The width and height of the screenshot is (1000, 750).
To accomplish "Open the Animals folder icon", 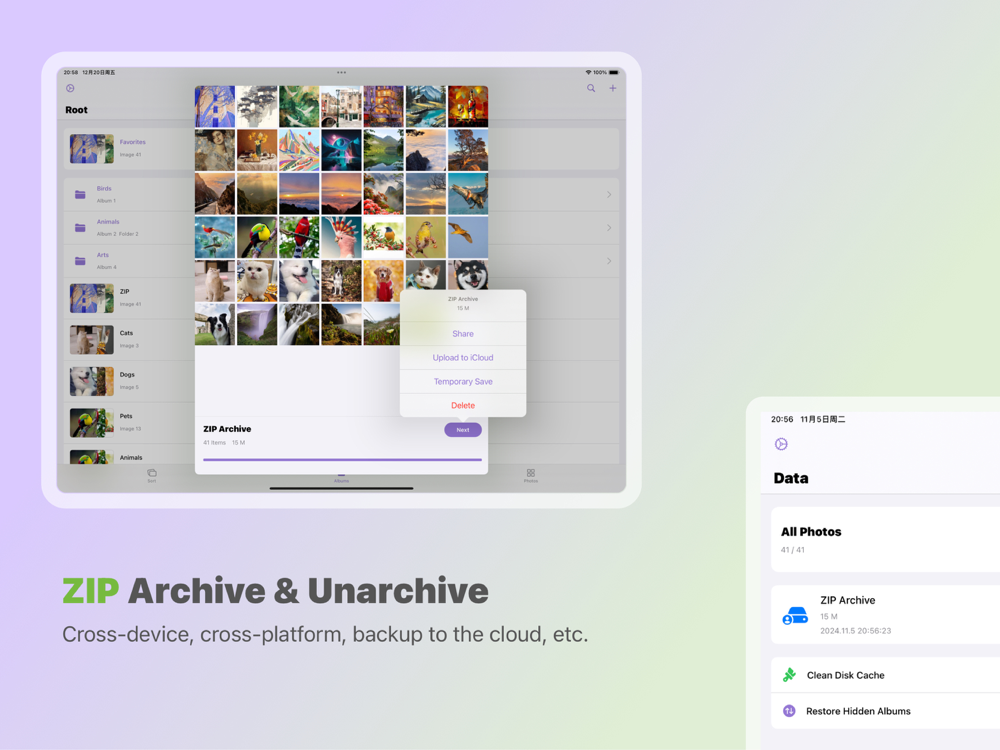I will point(80,228).
